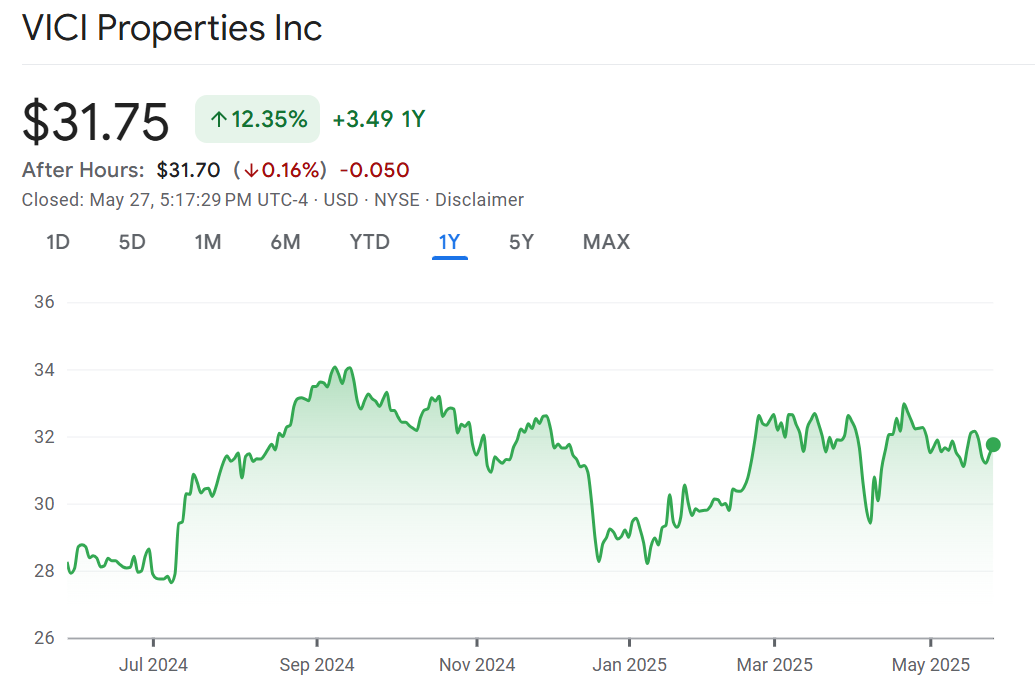The width and height of the screenshot is (1035, 699).
Task: Select the 5D time range
Action: pyautogui.click(x=132, y=242)
